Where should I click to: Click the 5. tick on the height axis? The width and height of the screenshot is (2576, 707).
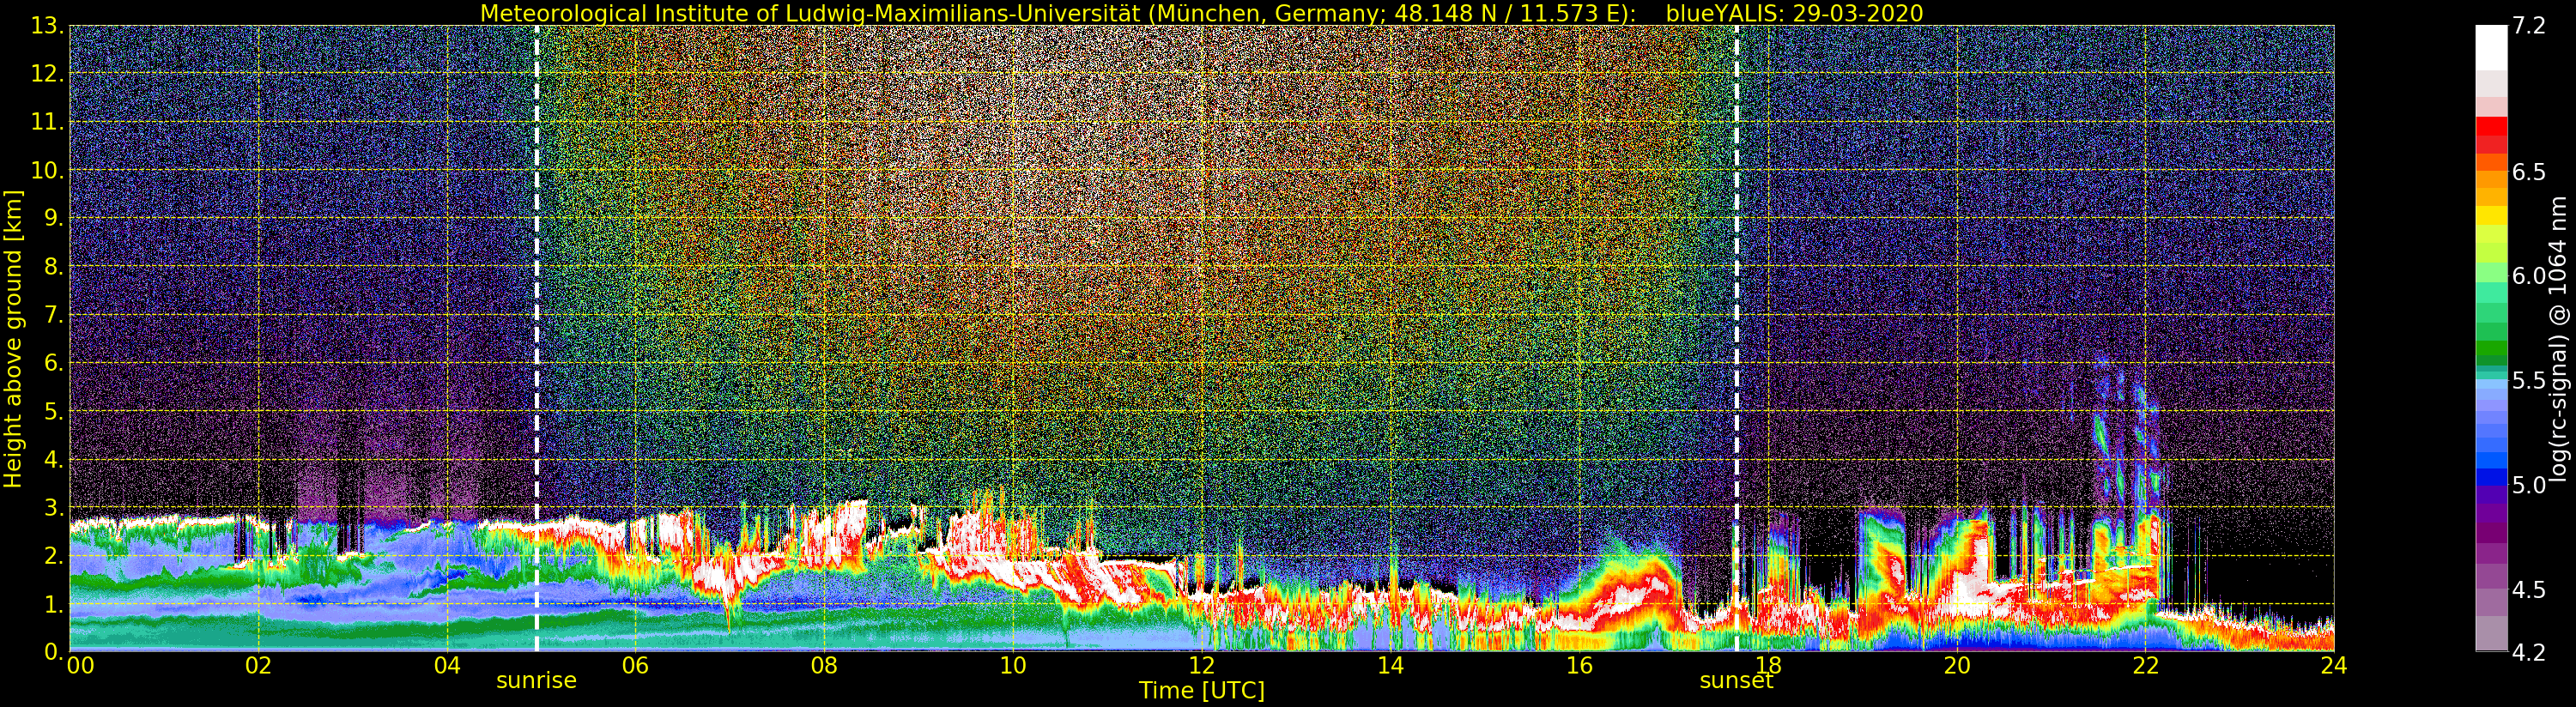[x=55, y=411]
